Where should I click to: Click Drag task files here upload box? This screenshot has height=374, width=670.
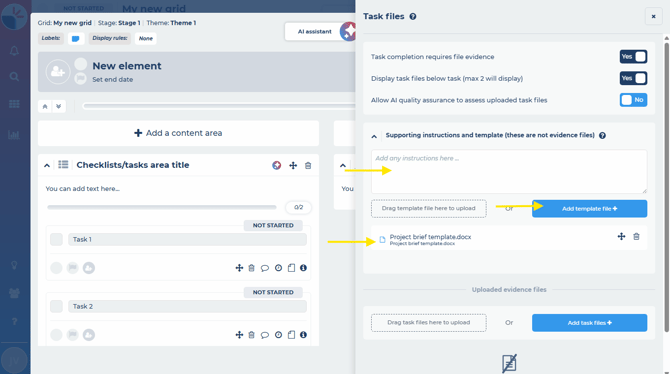pyautogui.click(x=429, y=323)
